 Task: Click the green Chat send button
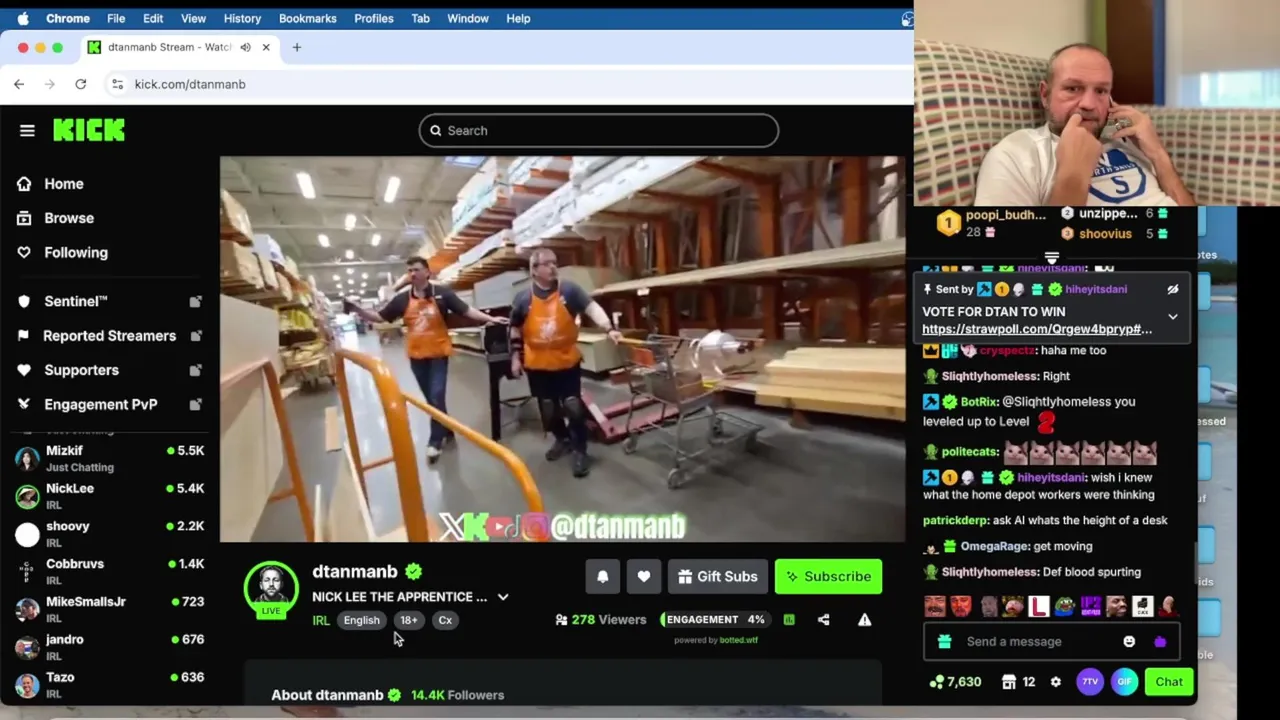(x=1169, y=682)
